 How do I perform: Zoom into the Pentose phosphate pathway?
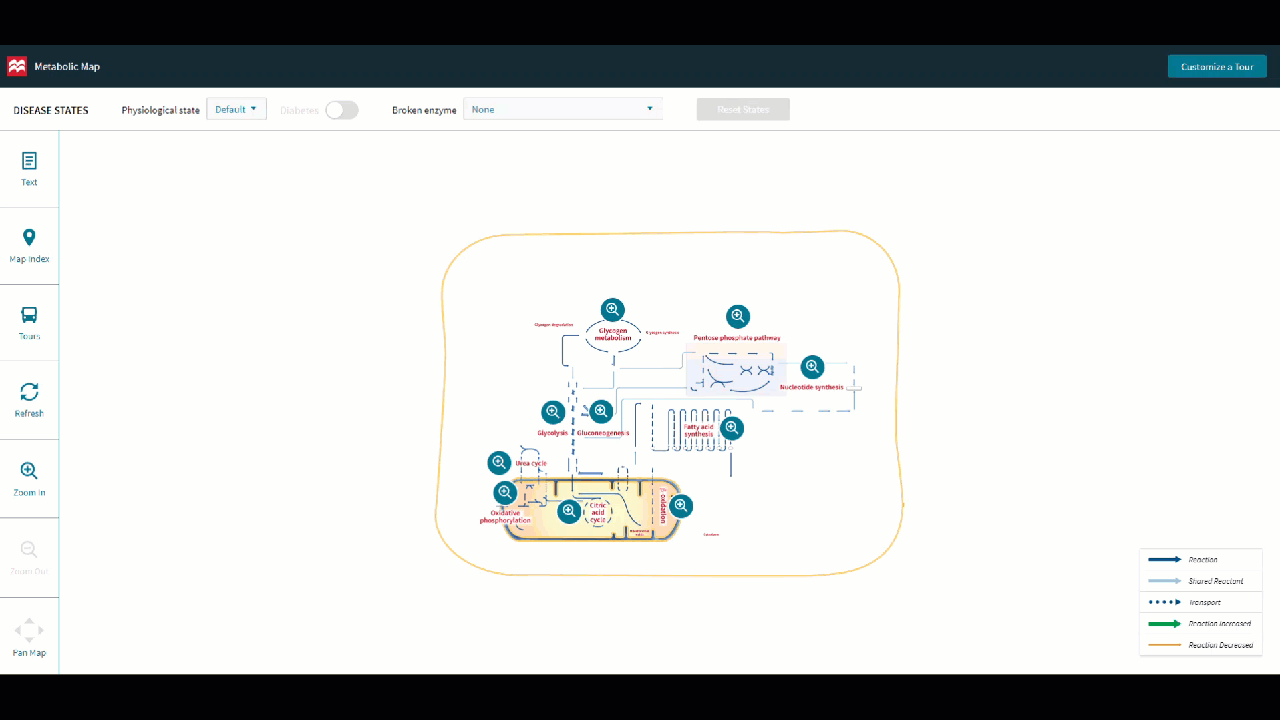point(738,316)
